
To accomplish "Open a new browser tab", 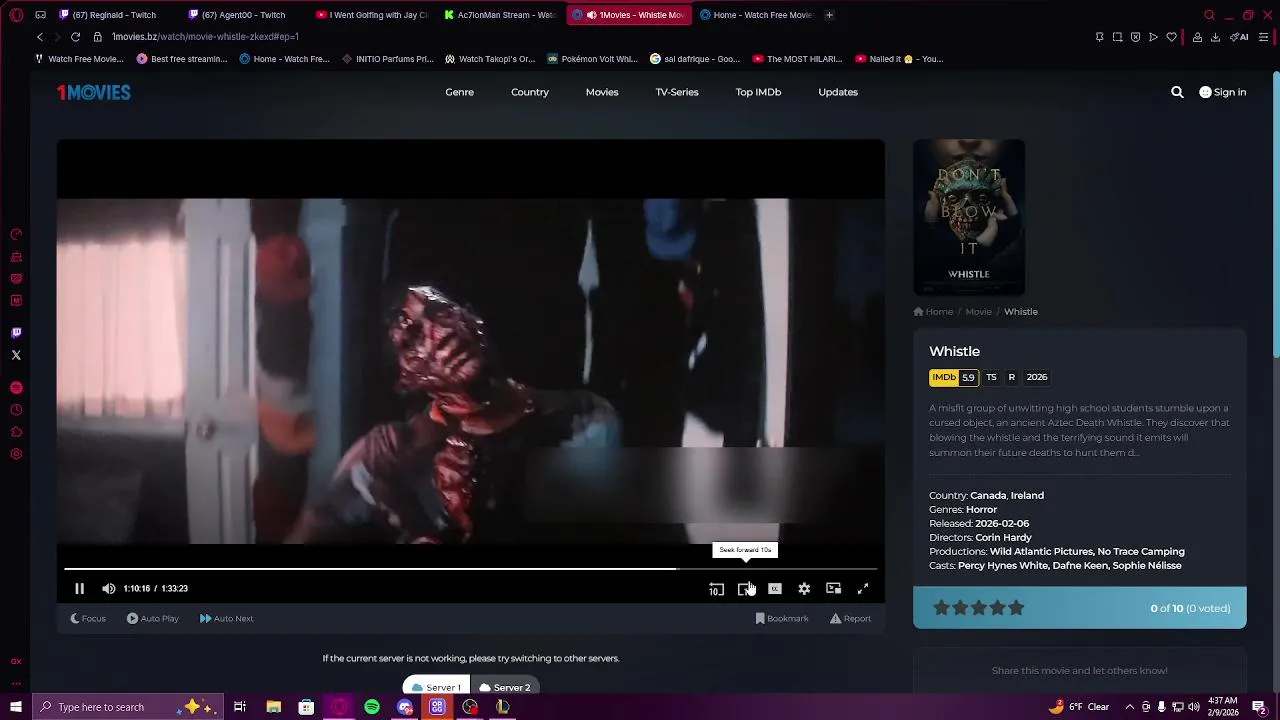I will (829, 15).
